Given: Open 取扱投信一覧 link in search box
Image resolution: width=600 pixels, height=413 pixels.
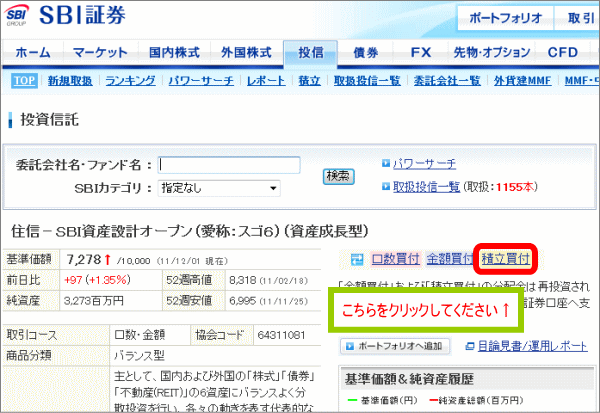Looking at the screenshot, I should click(426, 187).
